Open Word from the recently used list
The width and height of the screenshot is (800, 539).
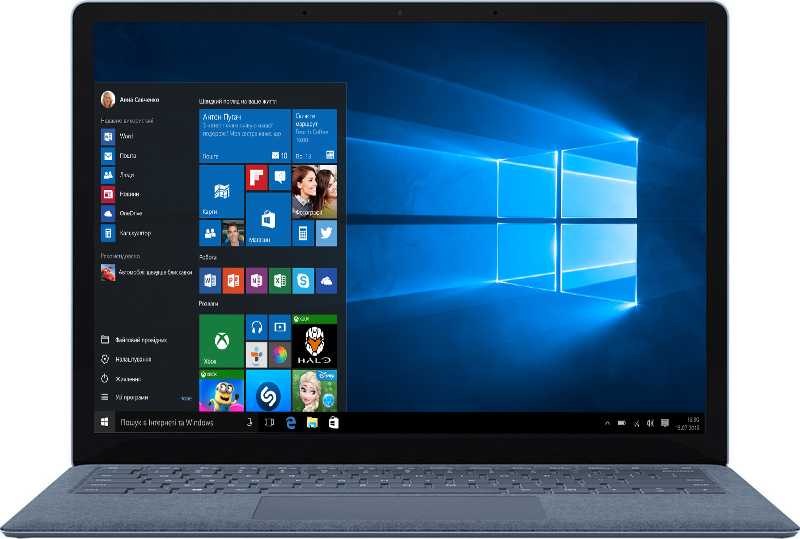tap(118, 136)
